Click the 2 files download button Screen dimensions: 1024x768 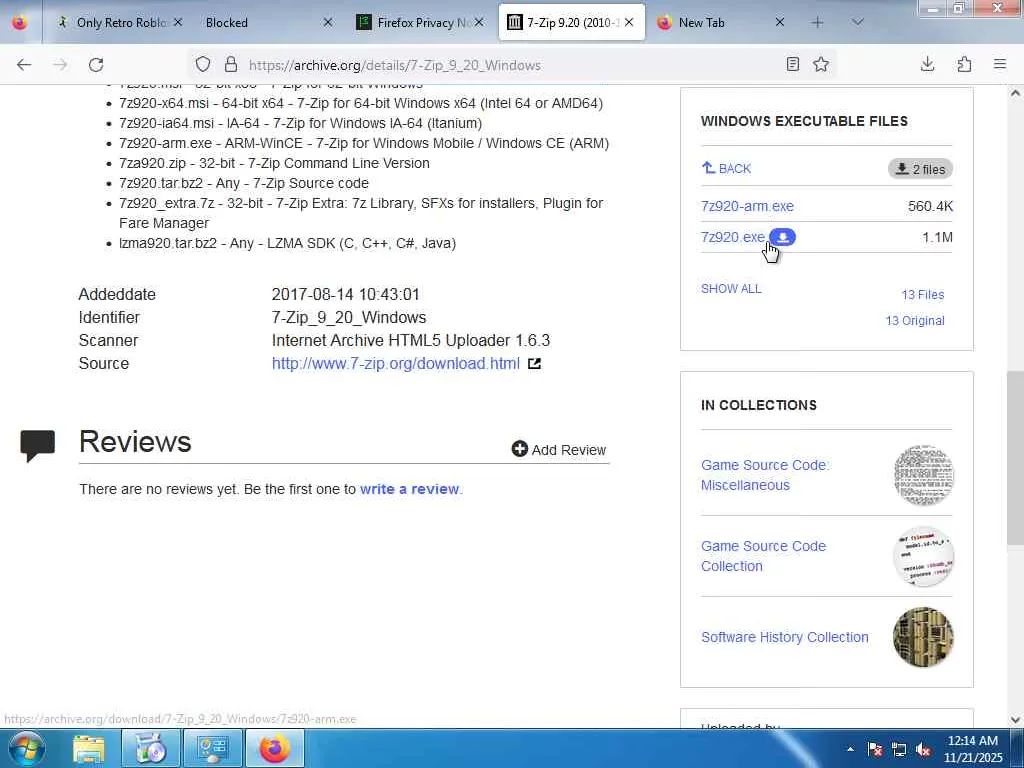point(920,169)
